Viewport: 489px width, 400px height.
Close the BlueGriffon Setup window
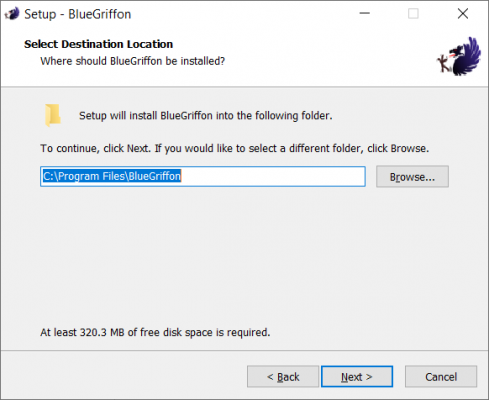click(463, 14)
